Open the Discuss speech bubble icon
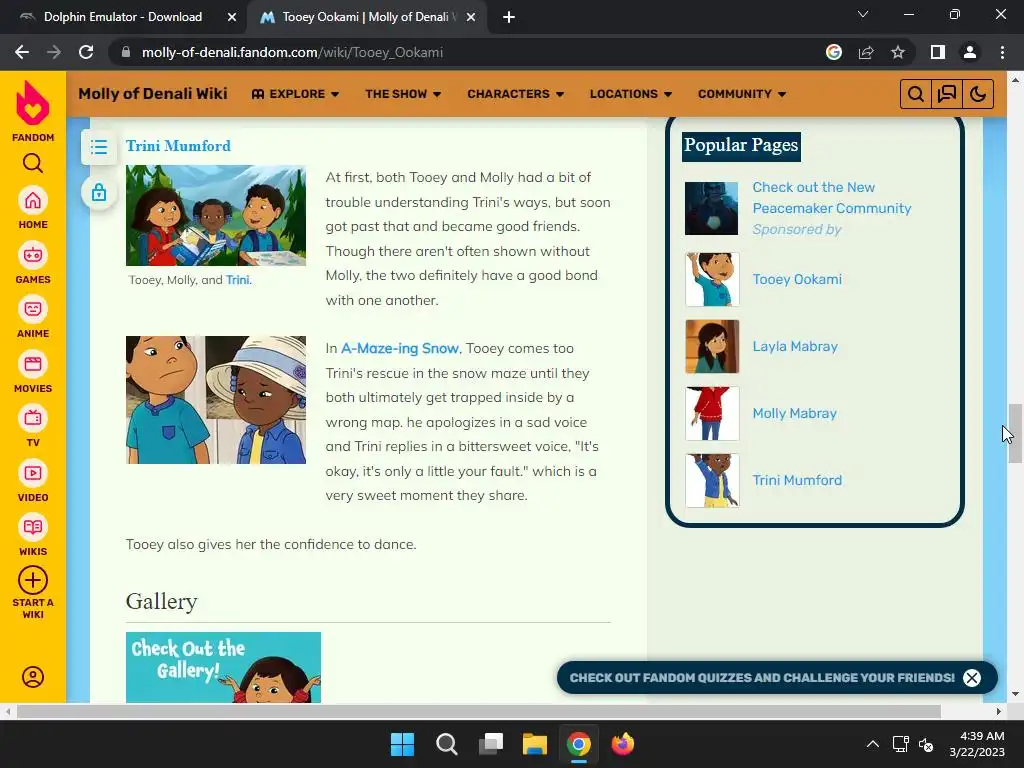Screen dimensions: 1024x768 tap(946, 94)
